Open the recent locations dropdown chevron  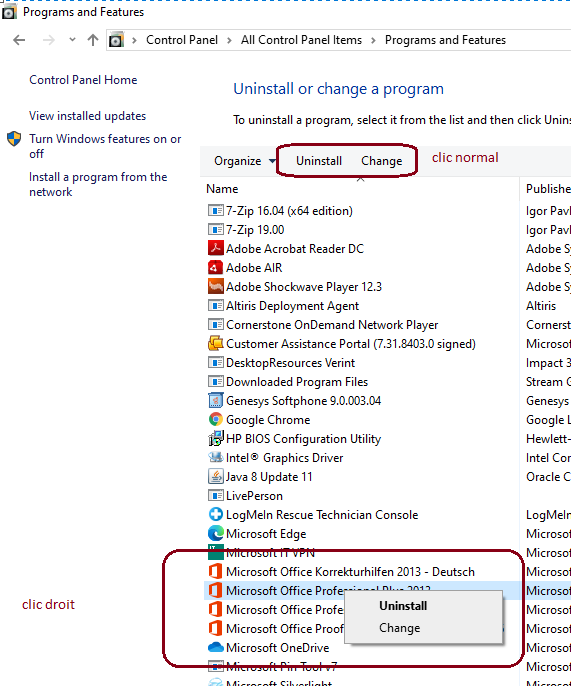(x=72, y=40)
